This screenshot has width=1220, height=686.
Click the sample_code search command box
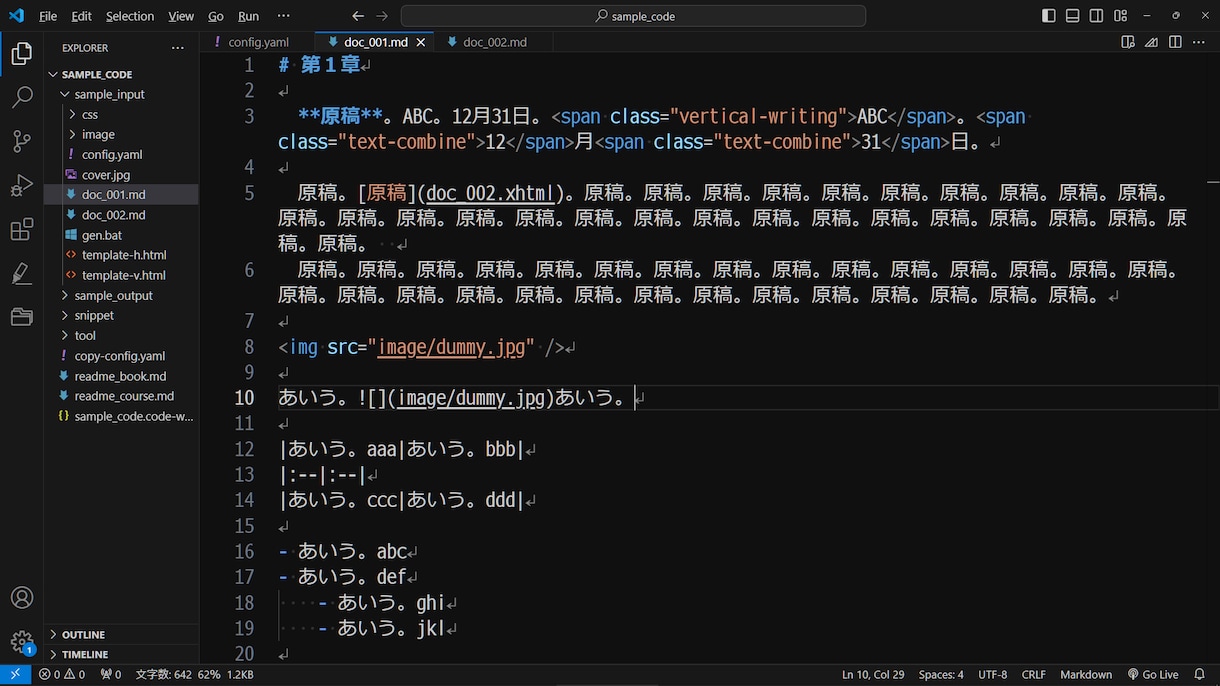click(633, 16)
